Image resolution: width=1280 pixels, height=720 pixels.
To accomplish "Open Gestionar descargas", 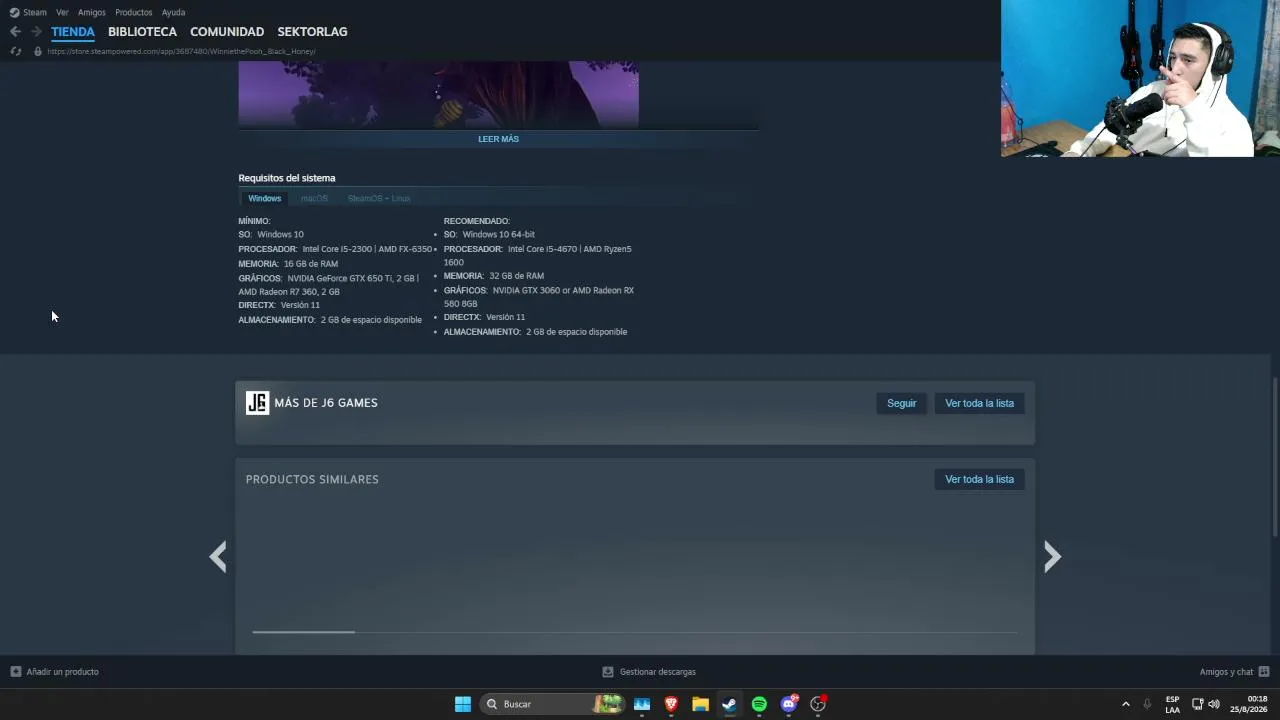I will pyautogui.click(x=657, y=672).
